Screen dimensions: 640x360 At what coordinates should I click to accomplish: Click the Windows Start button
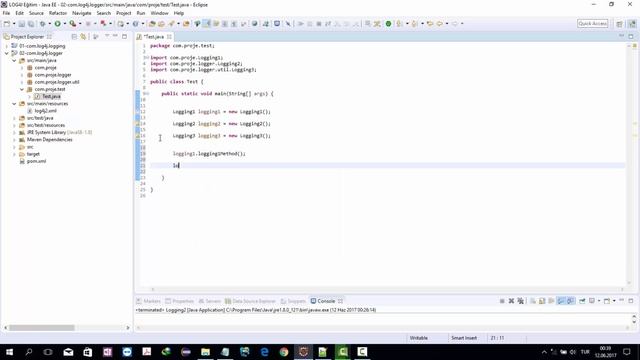pyautogui.click(x=9, y=352)
